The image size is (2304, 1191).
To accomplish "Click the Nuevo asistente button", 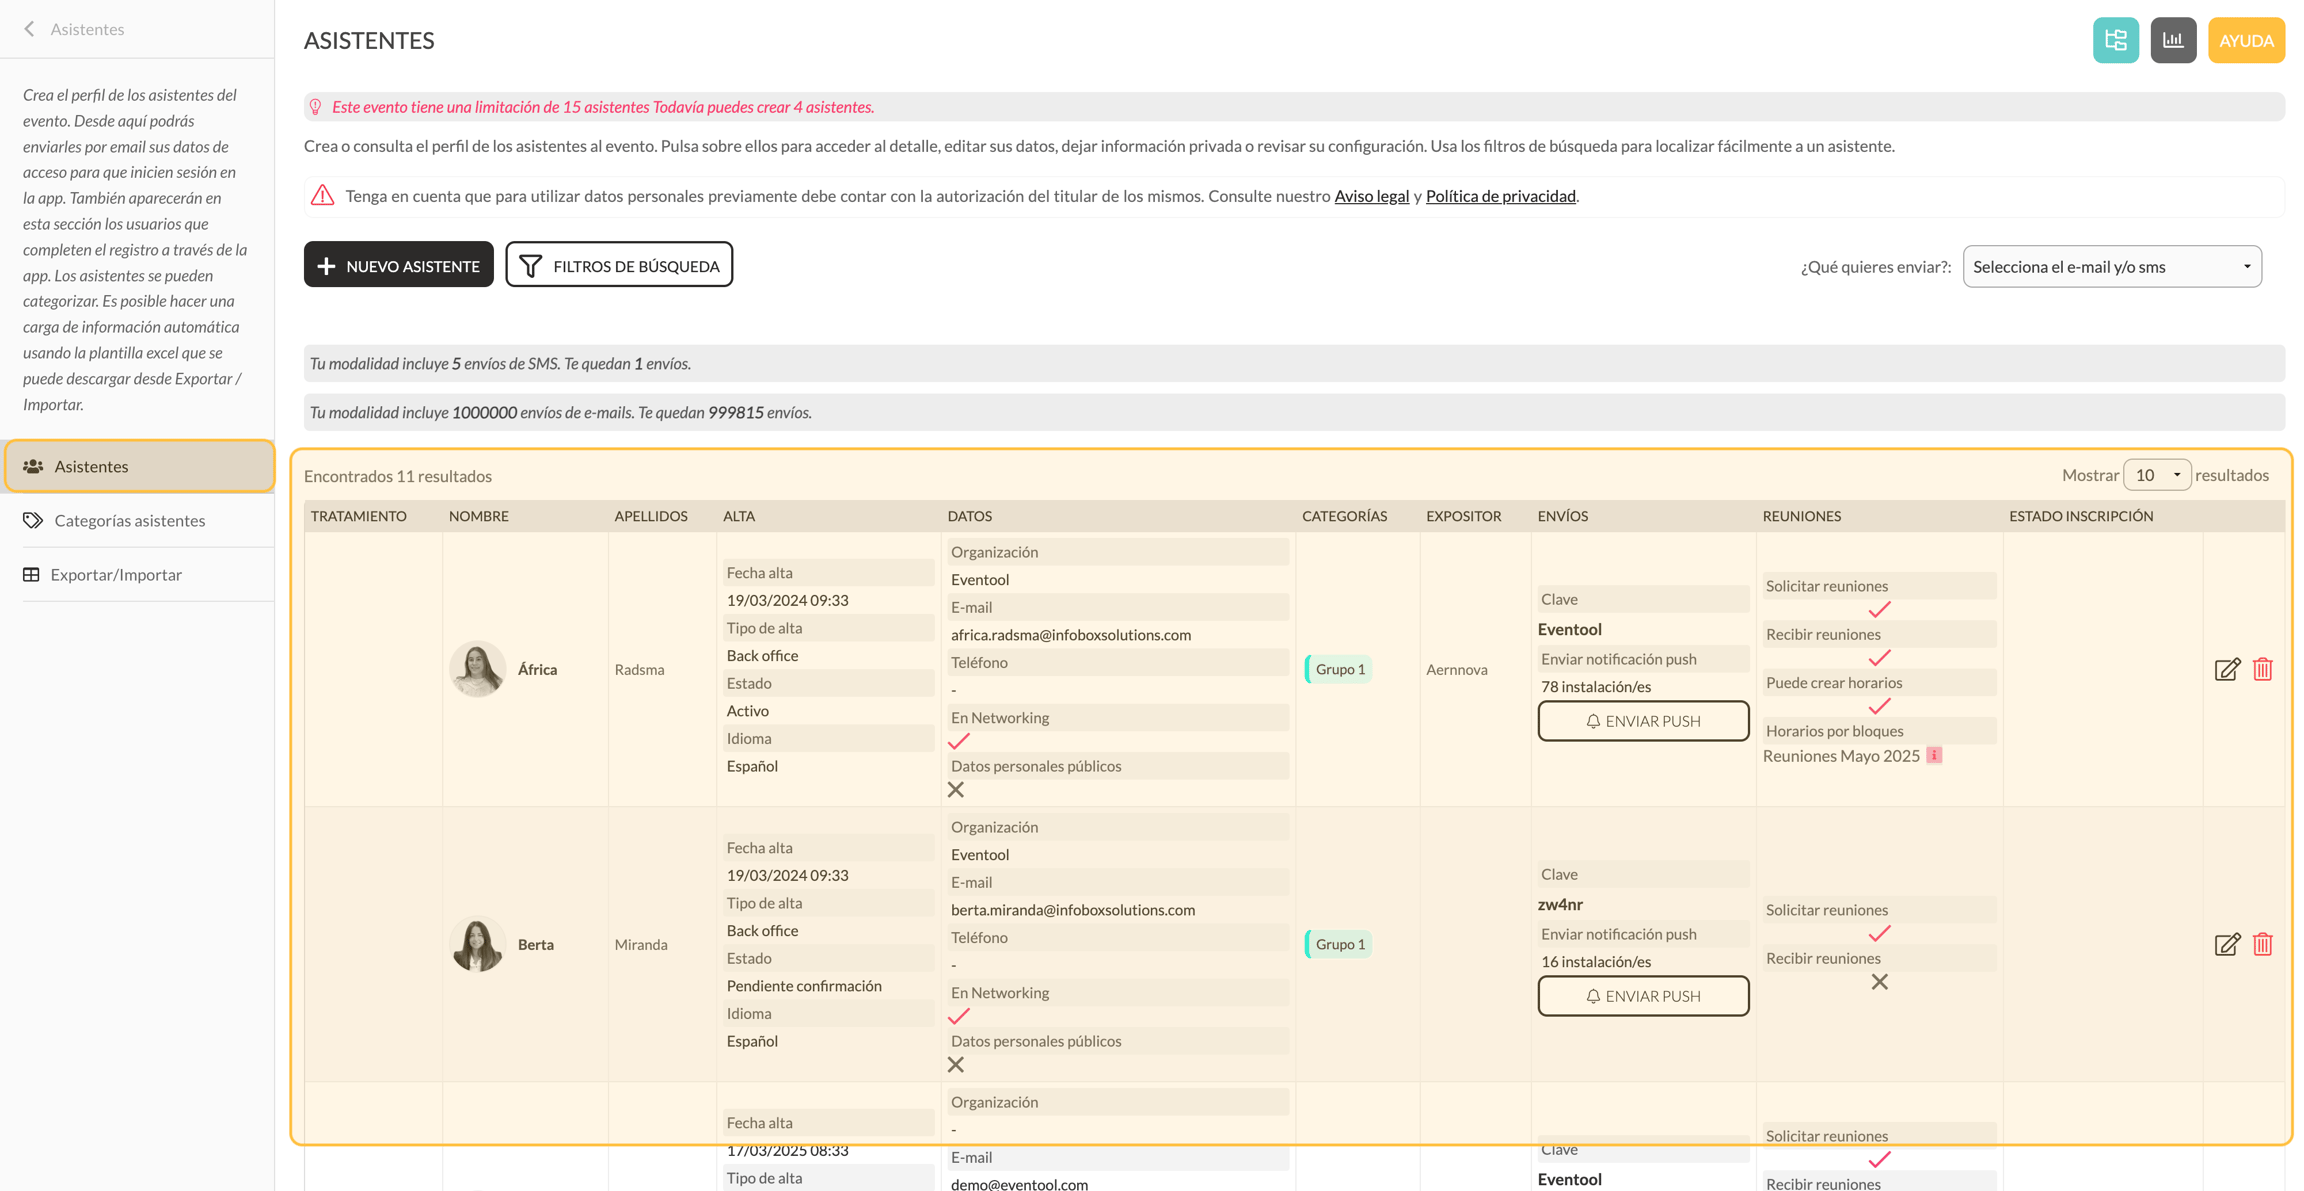I will [399, 265].
